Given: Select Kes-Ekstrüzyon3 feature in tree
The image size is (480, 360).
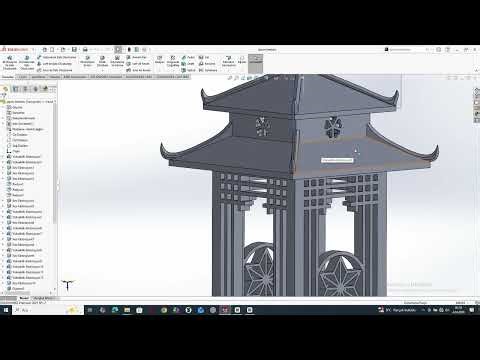Looking at the screenshot, I should [20, 179].
